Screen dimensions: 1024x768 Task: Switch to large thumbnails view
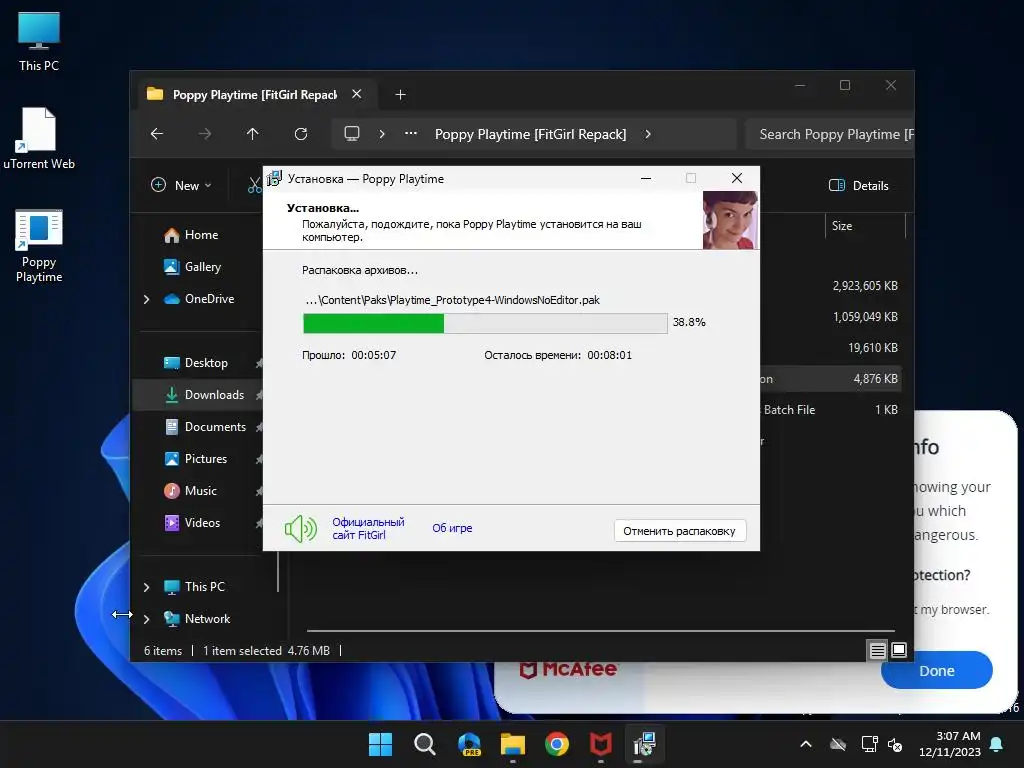pos(899,650)
